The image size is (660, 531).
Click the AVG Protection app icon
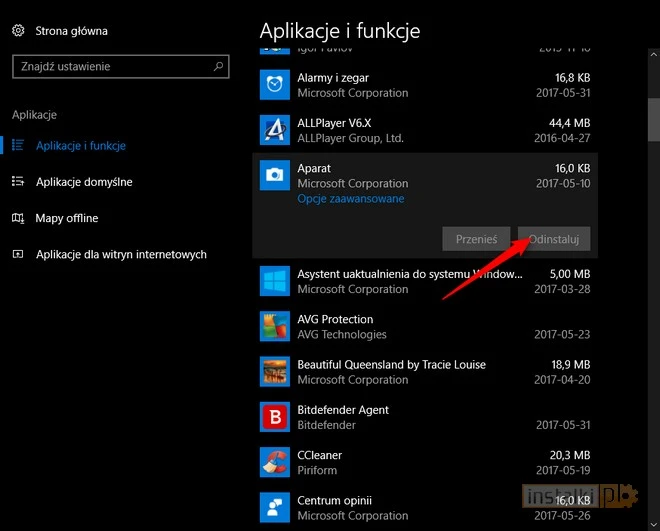pos(274,326)
